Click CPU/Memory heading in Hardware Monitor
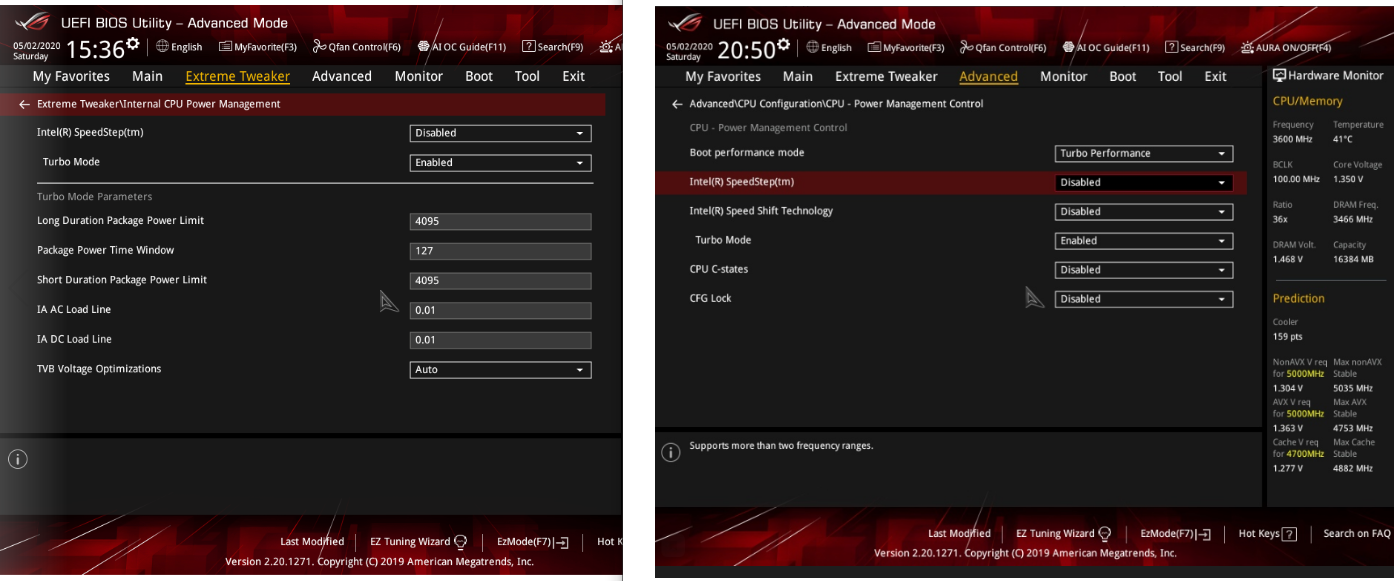This screenshot has width=1396, height=581. click(1307, 101)
